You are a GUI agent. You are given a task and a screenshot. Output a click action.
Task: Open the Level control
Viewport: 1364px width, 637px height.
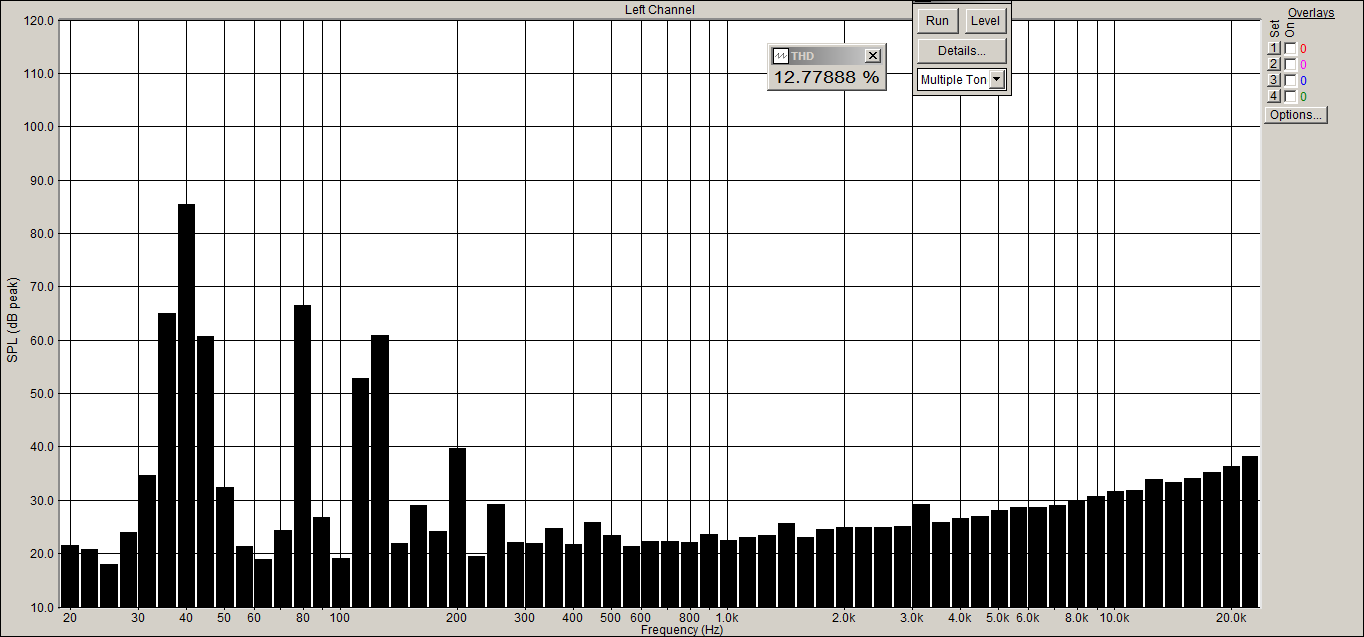click(x=985, y=21)
